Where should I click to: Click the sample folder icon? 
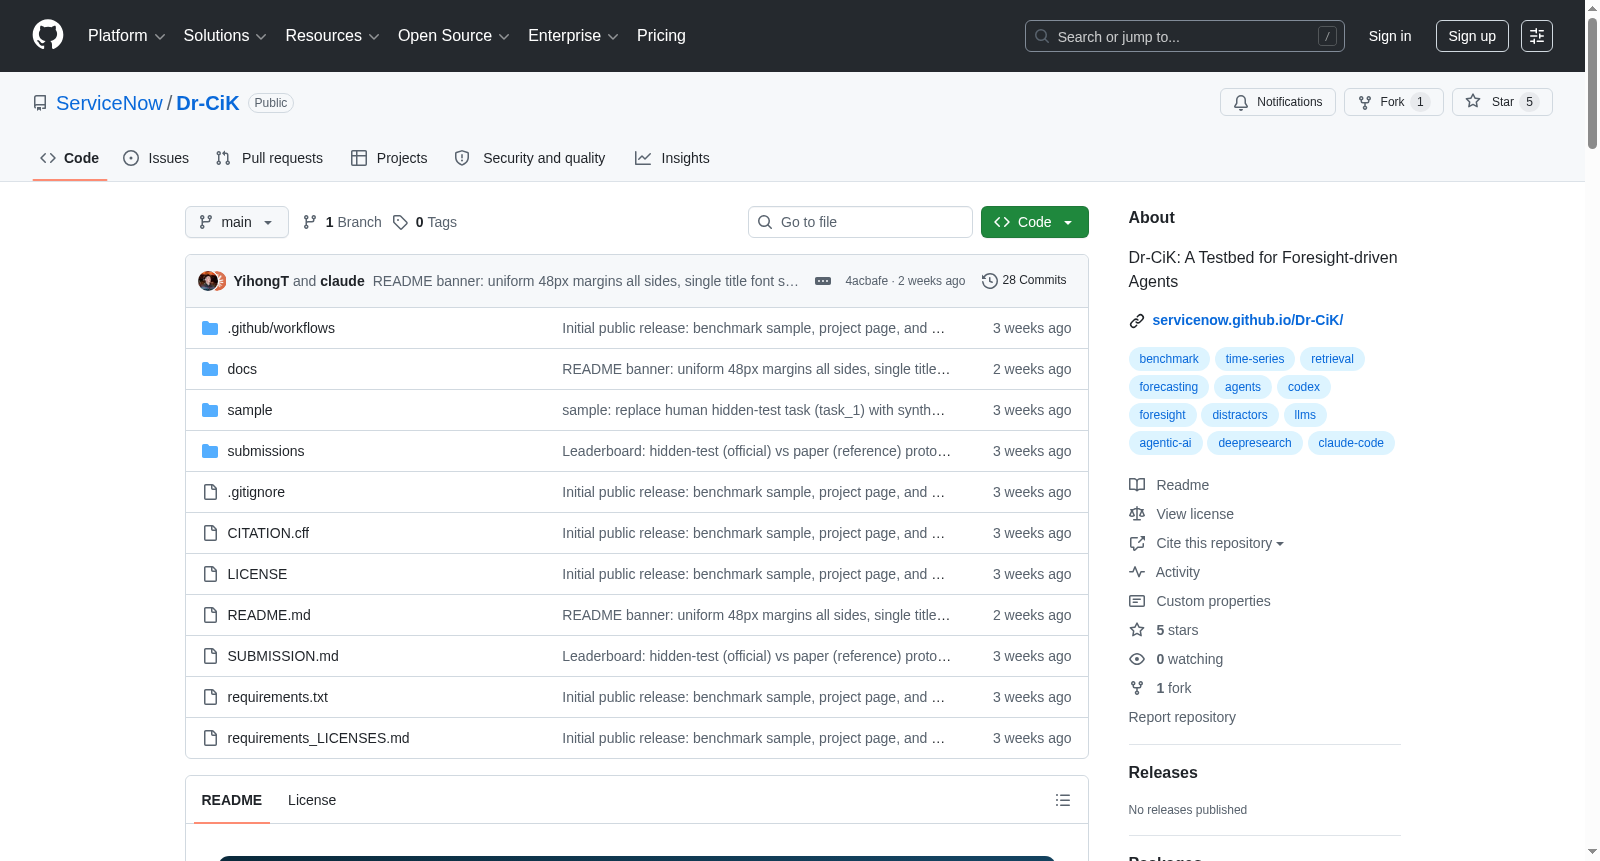click(210, 410)
